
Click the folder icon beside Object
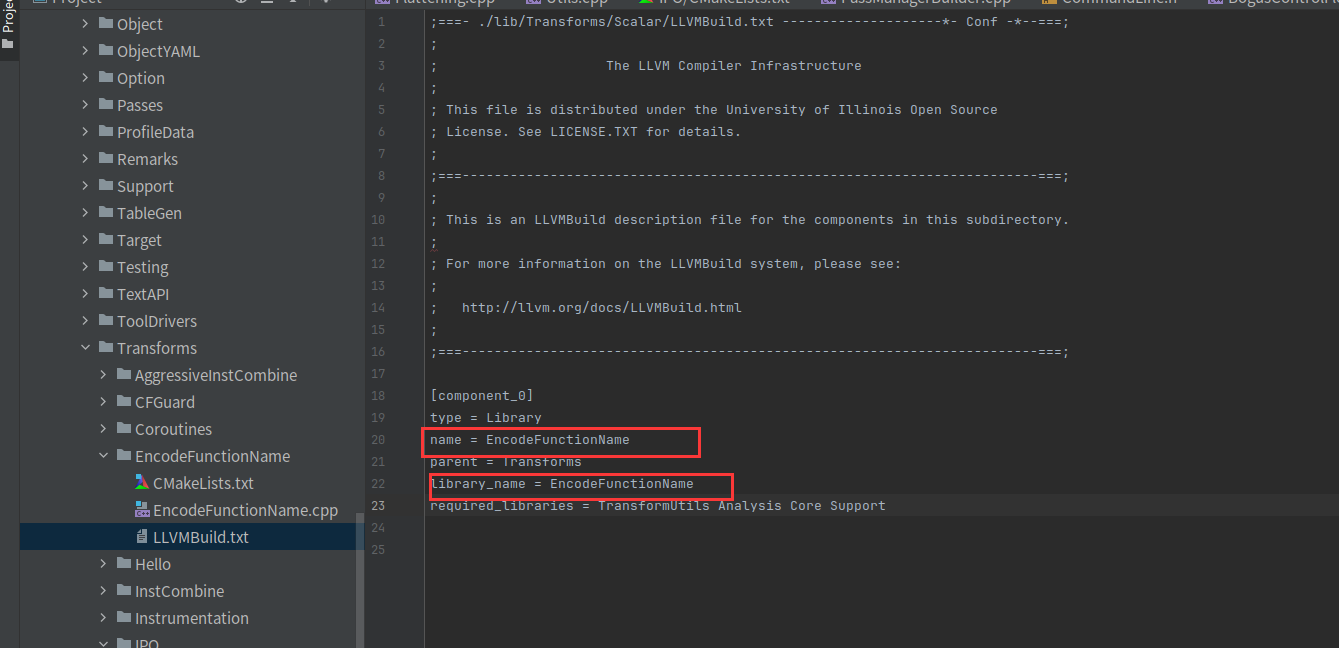(x=106, y=24)
